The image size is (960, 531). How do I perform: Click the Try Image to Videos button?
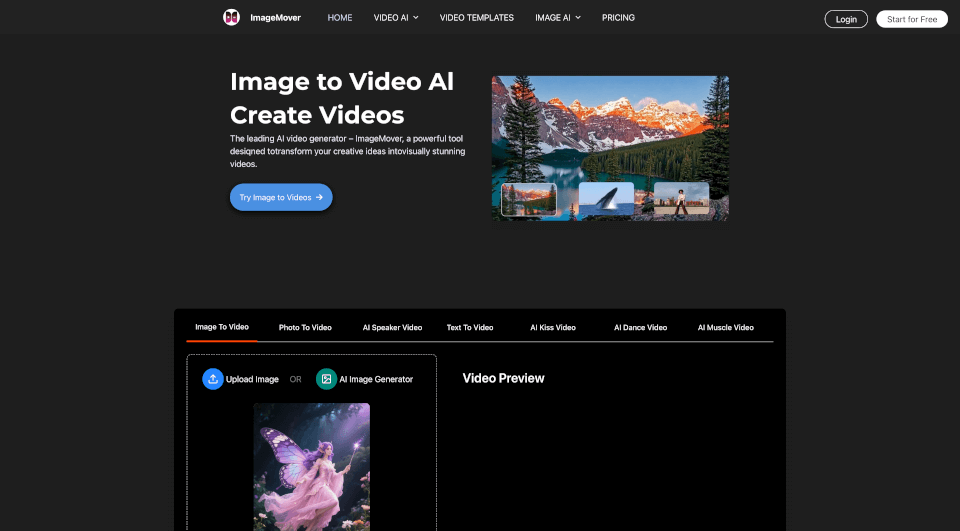pyautogui.click(x=281, y=197)
